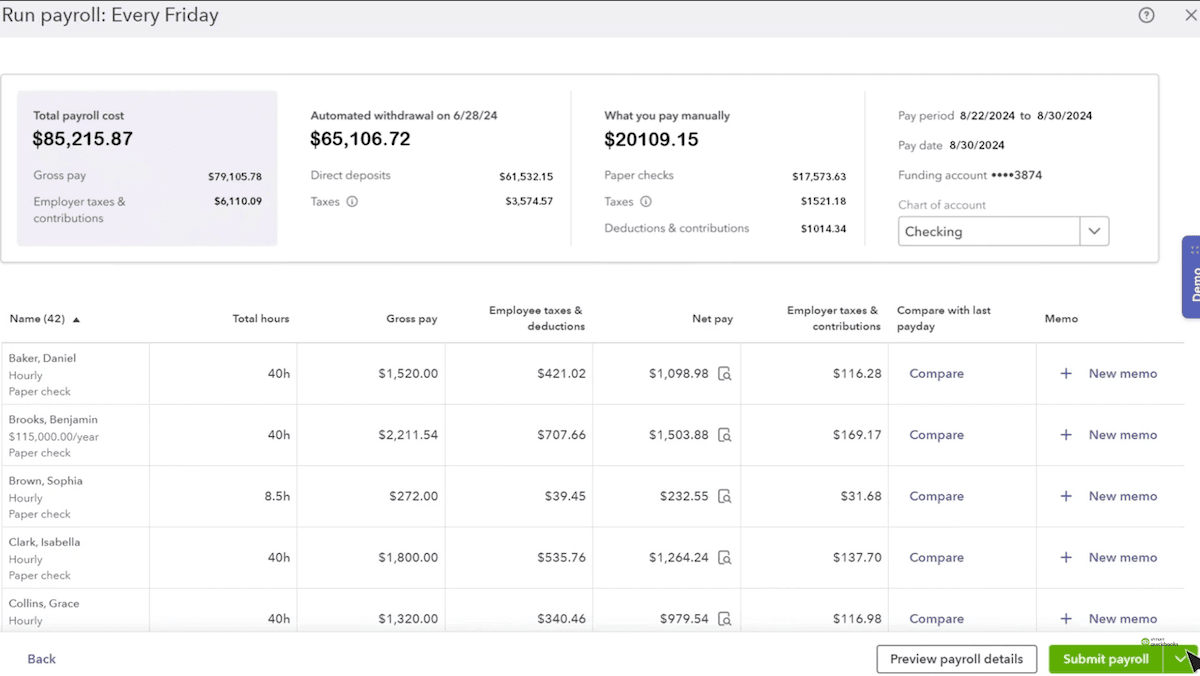This screenshot has height=676, width=1200.
Task: Preview Baker, Daniel's paycheck with the magnifier icon
Action: click(x=723, y=374)
